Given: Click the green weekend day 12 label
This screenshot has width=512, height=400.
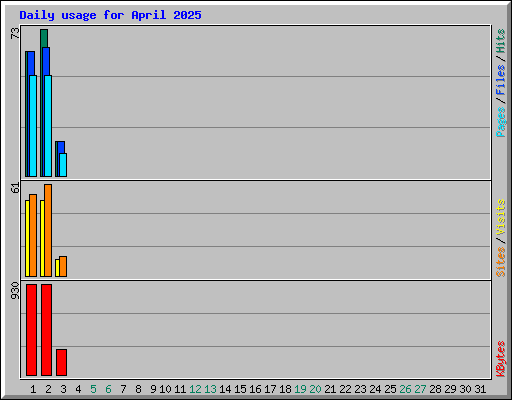Looking at the screenshot, I should [195, 389].
